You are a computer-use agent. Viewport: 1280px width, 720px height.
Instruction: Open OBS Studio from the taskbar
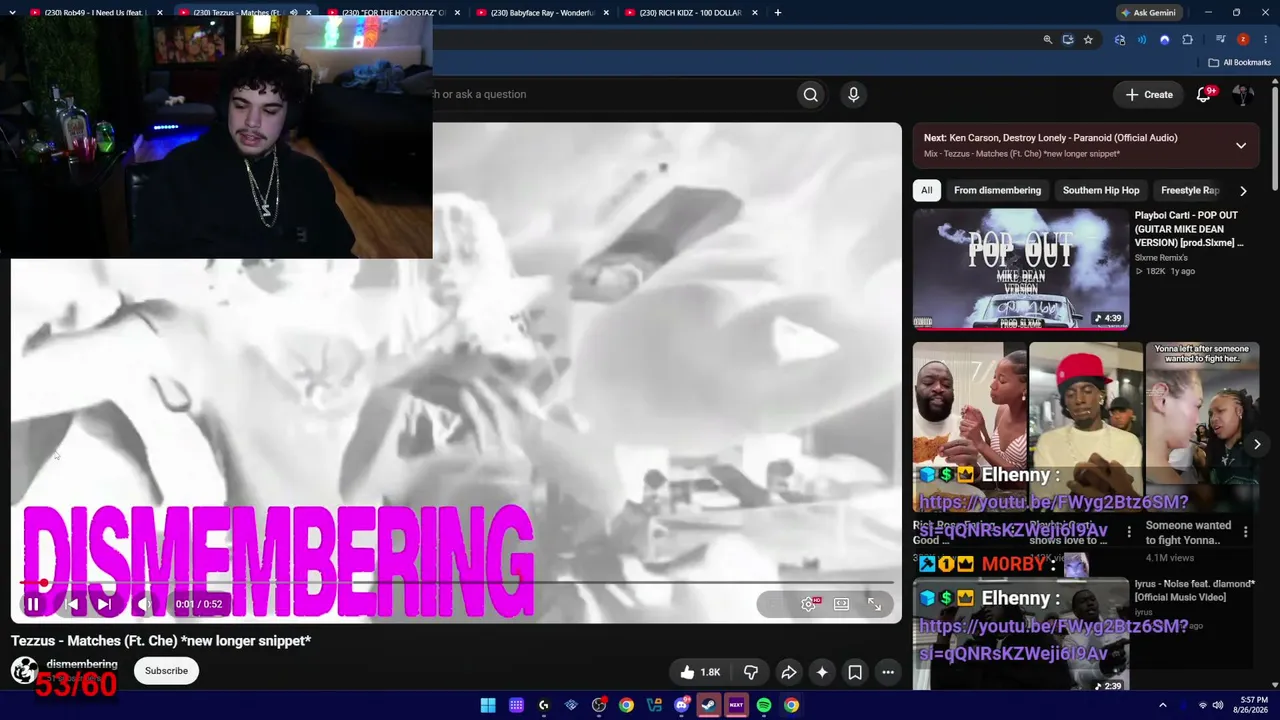599,705
